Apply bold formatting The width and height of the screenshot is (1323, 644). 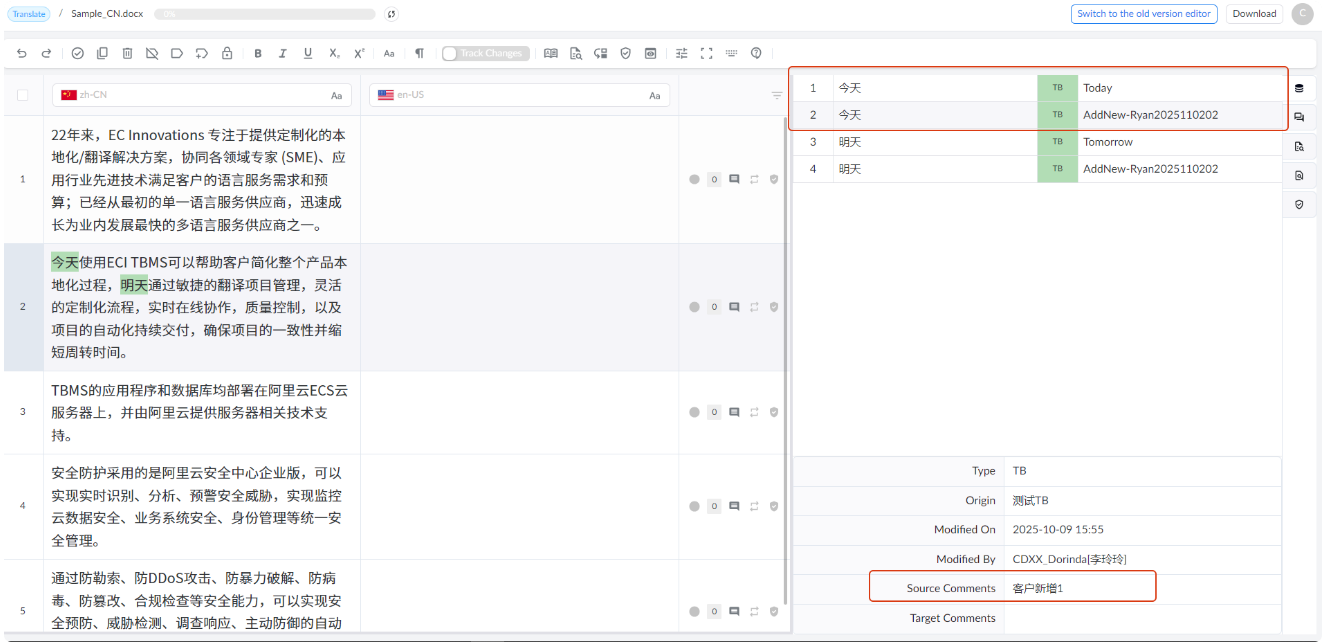(x=258, y=53)
